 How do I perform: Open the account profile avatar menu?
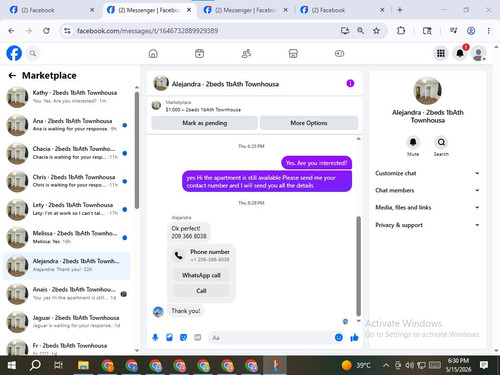[479, 54]
